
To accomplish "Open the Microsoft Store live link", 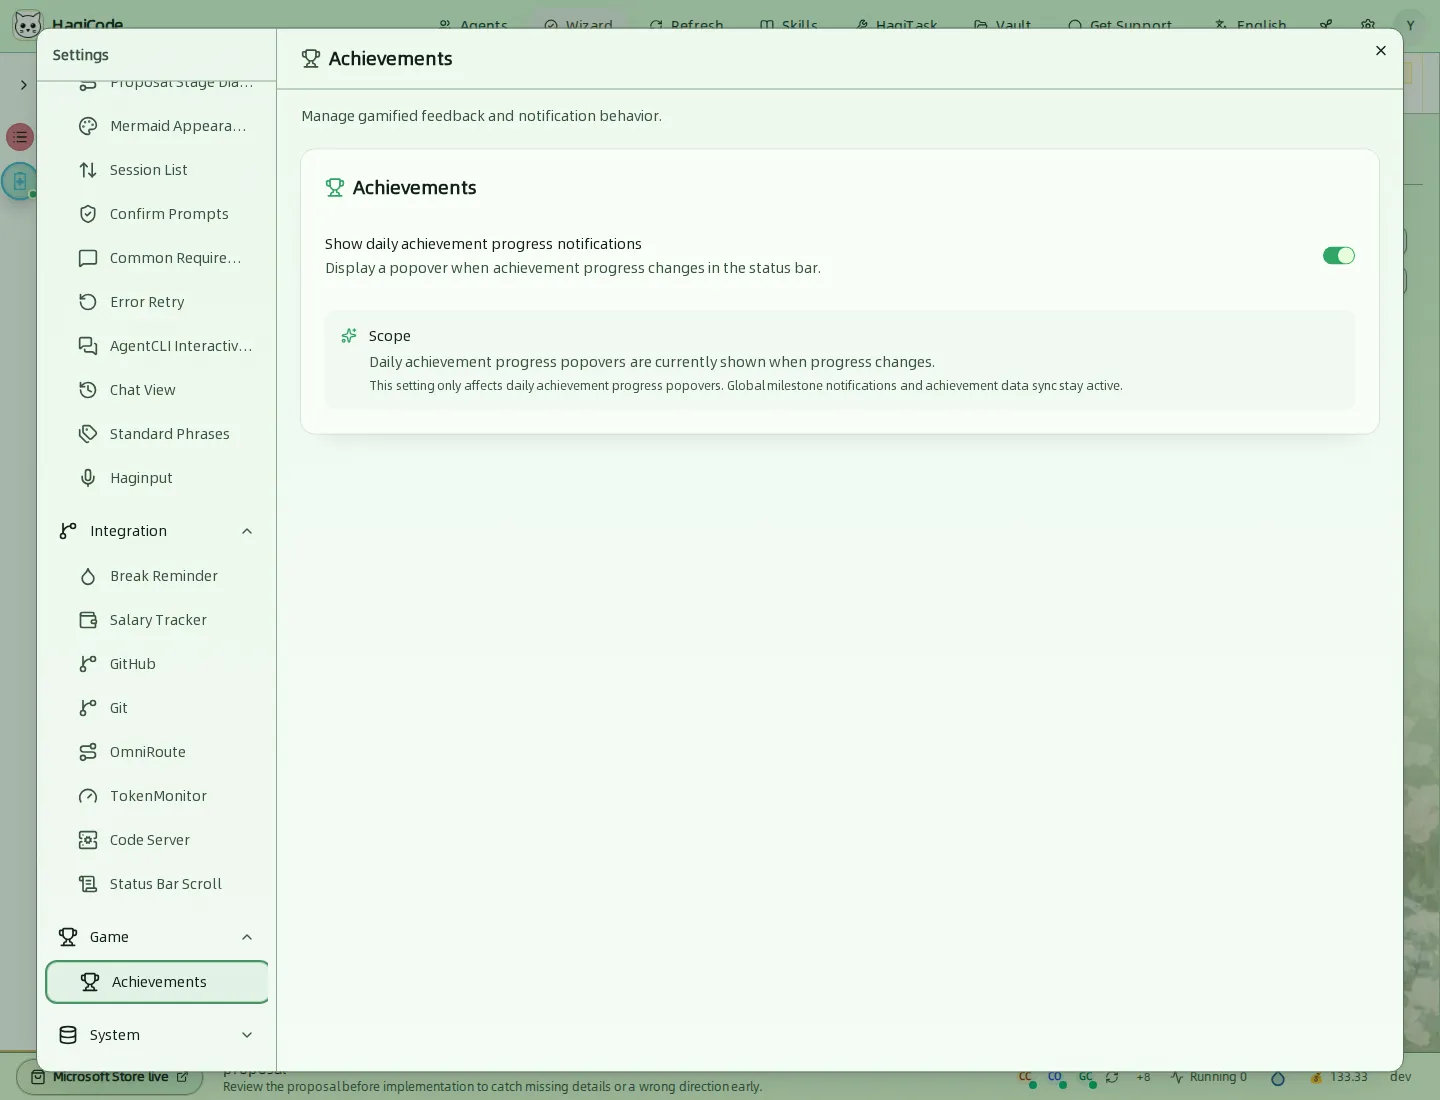I will tap(109, 1077).
